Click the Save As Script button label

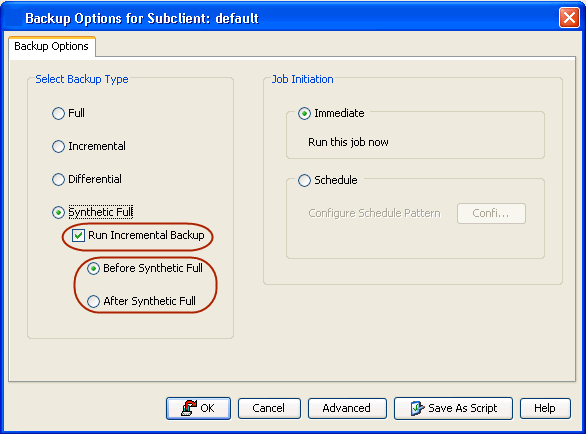[463, 408]
